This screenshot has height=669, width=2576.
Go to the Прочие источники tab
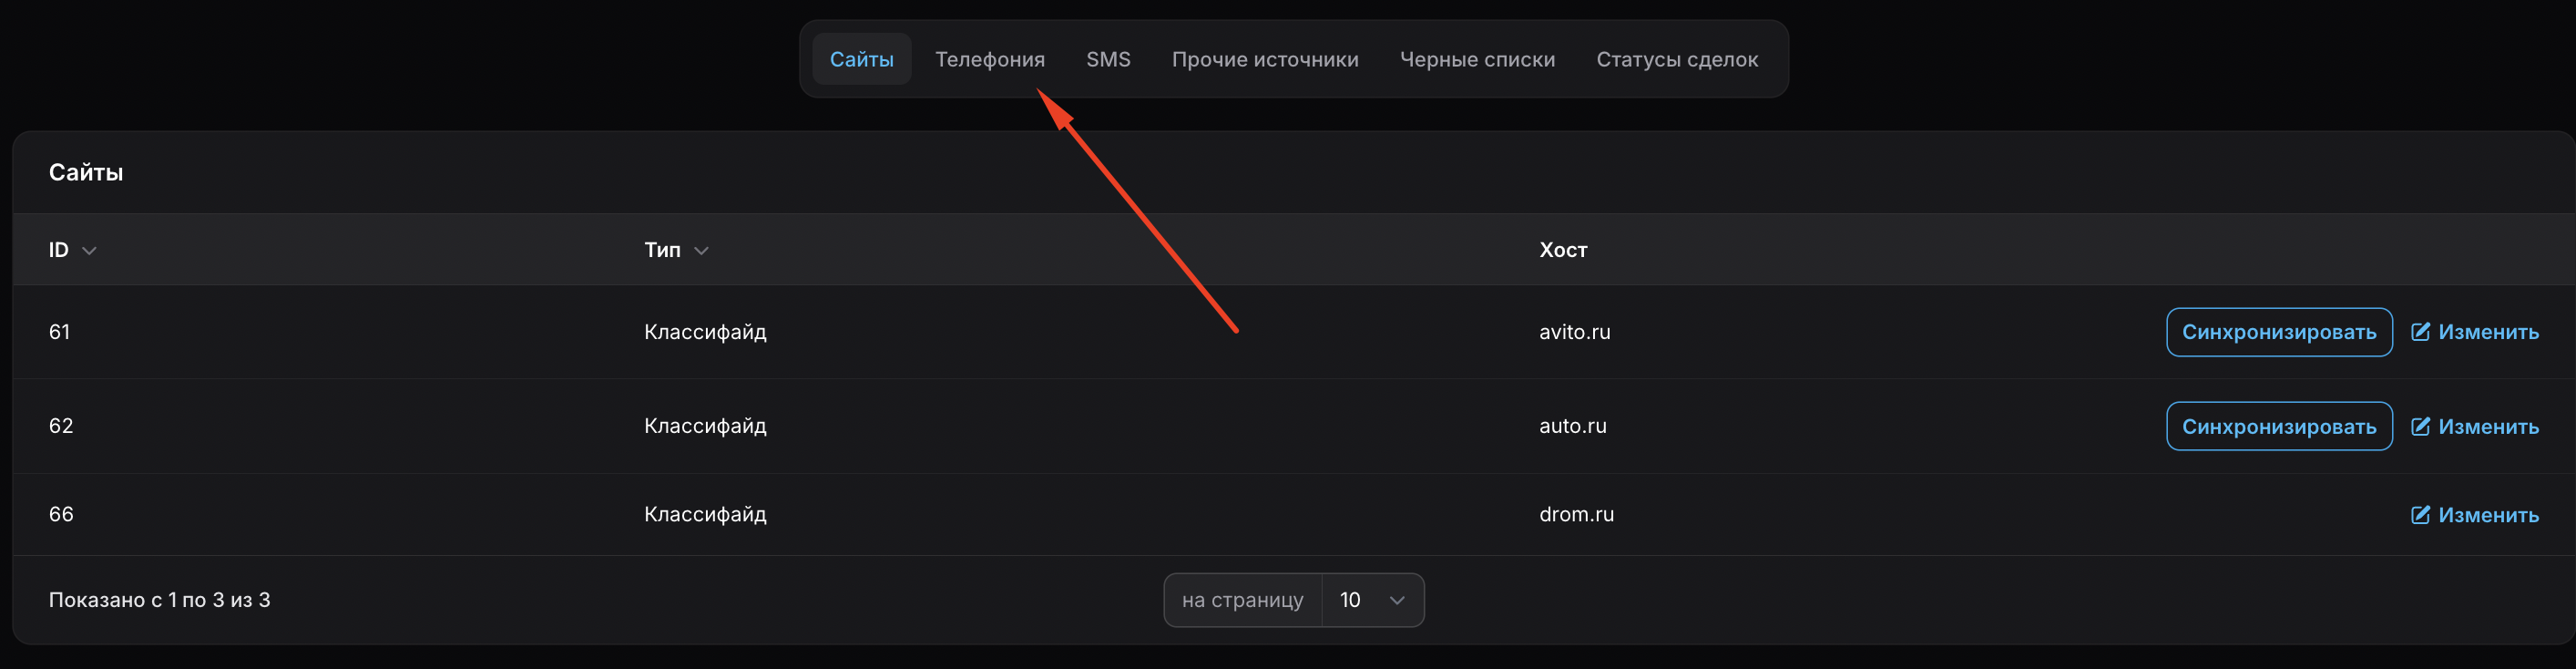point(1264,60)
